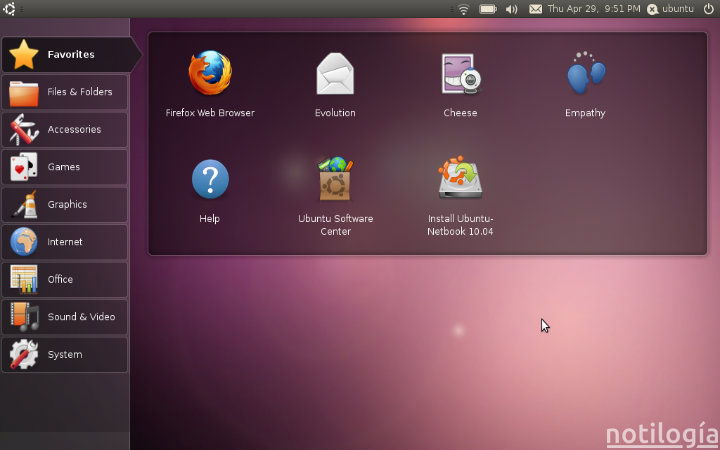The height and width of the screenshot is (450, 720).
Task: Open the Graphics category
Action: tap(65, 205)
